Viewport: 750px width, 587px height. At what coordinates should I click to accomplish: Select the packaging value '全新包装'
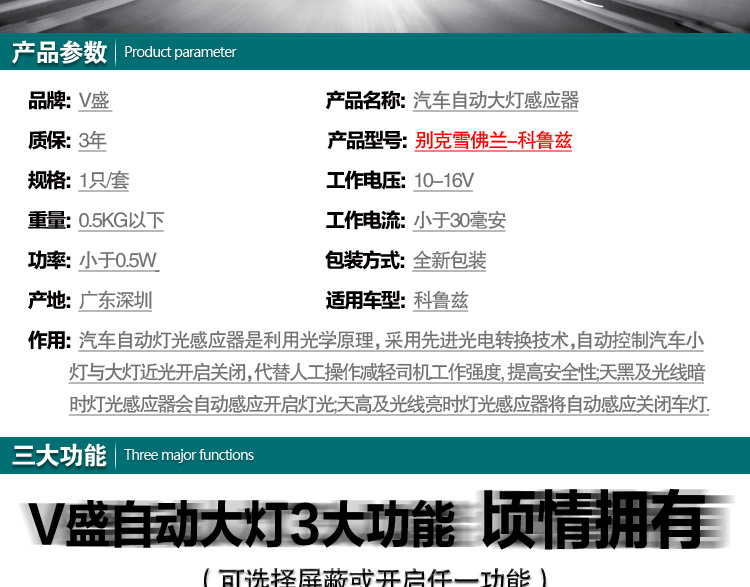(x=450, y=261)
